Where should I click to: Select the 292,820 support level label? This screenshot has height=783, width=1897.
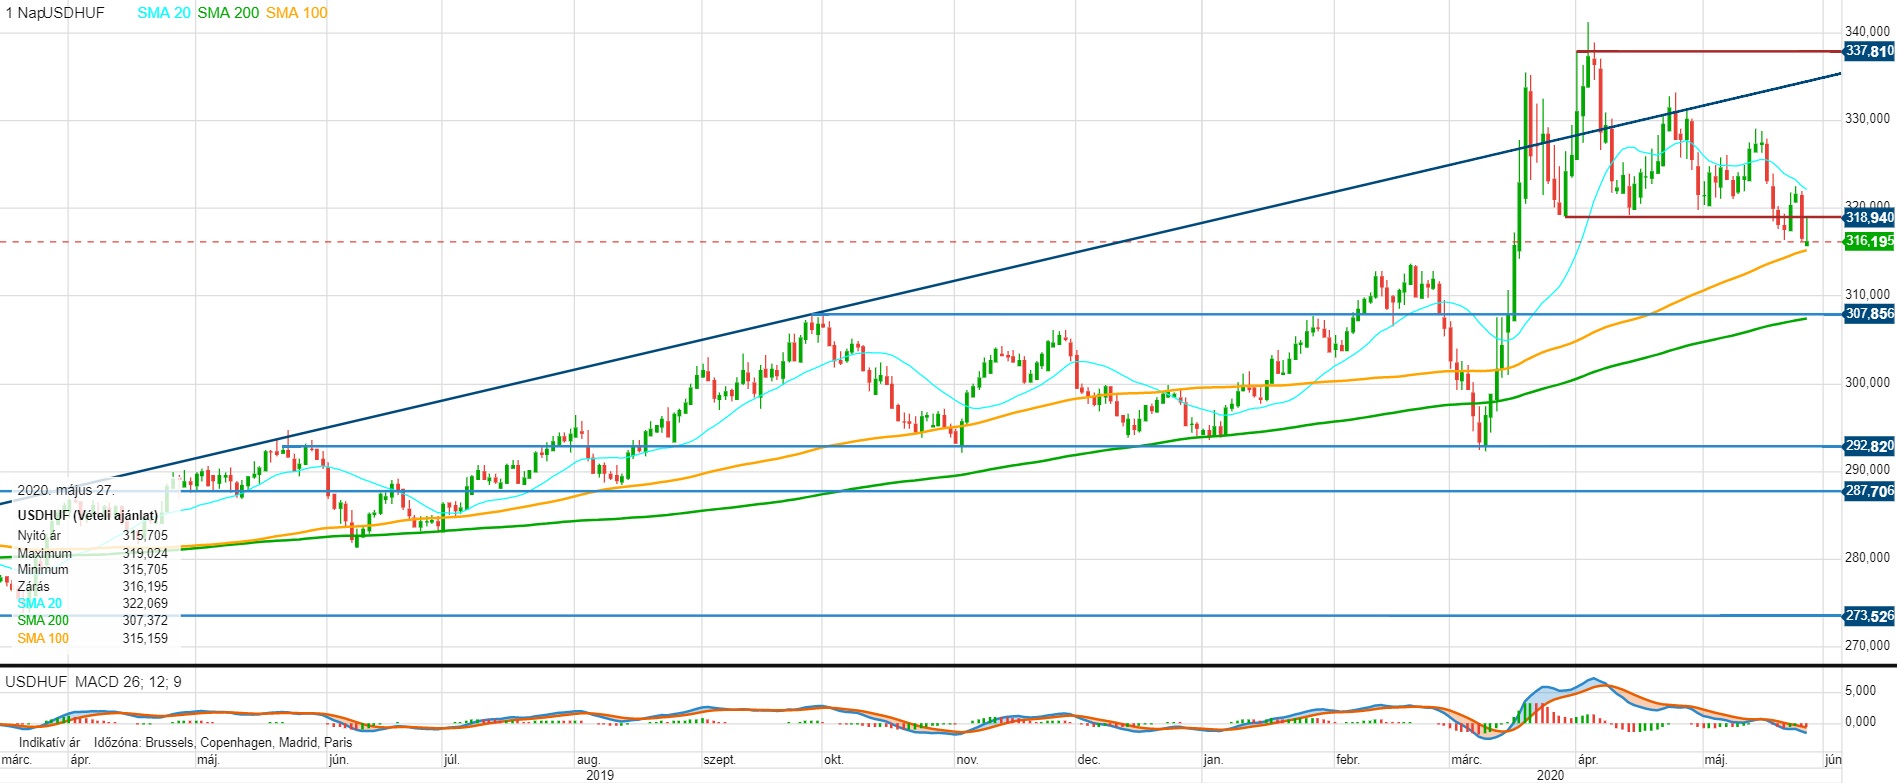[x=1869, y=446]
